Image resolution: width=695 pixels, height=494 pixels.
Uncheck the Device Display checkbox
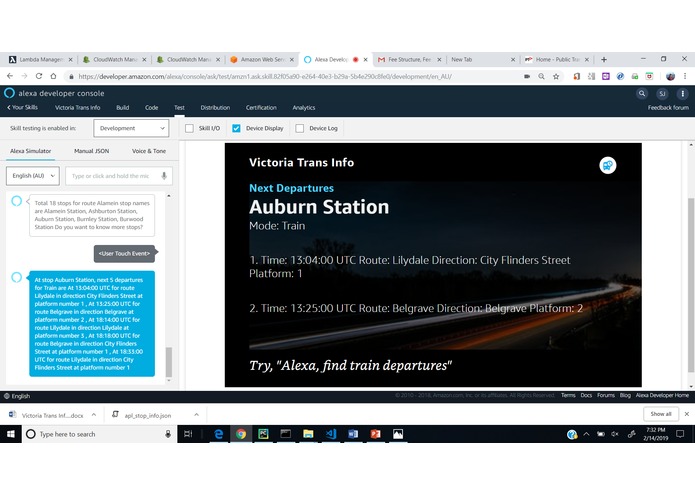(236, 128)
